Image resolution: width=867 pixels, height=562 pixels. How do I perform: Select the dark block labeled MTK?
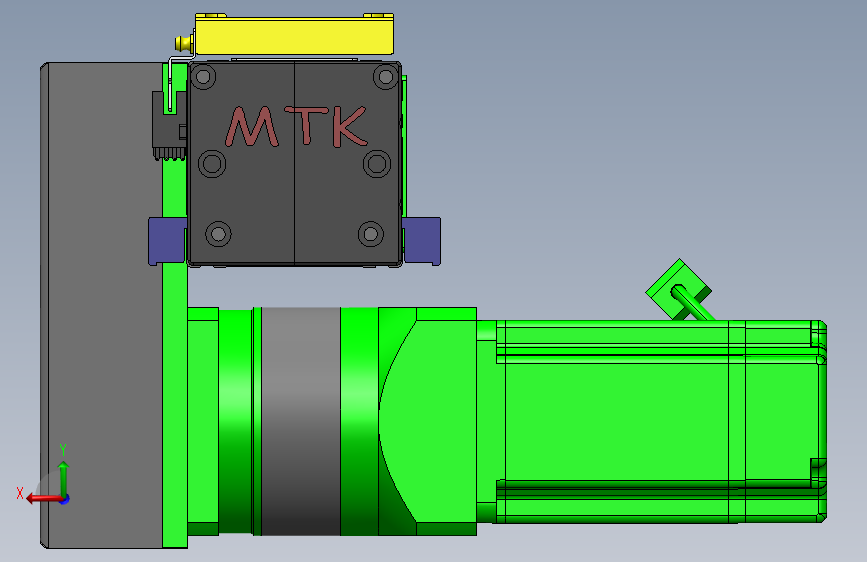pos(295,164)
